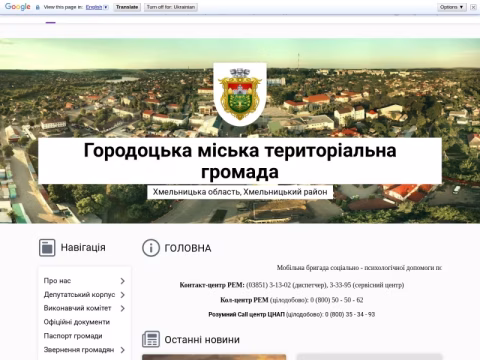Click the lock icon beside Google logo
Viewport: 480px width, 360px height.
click(38, 7)
